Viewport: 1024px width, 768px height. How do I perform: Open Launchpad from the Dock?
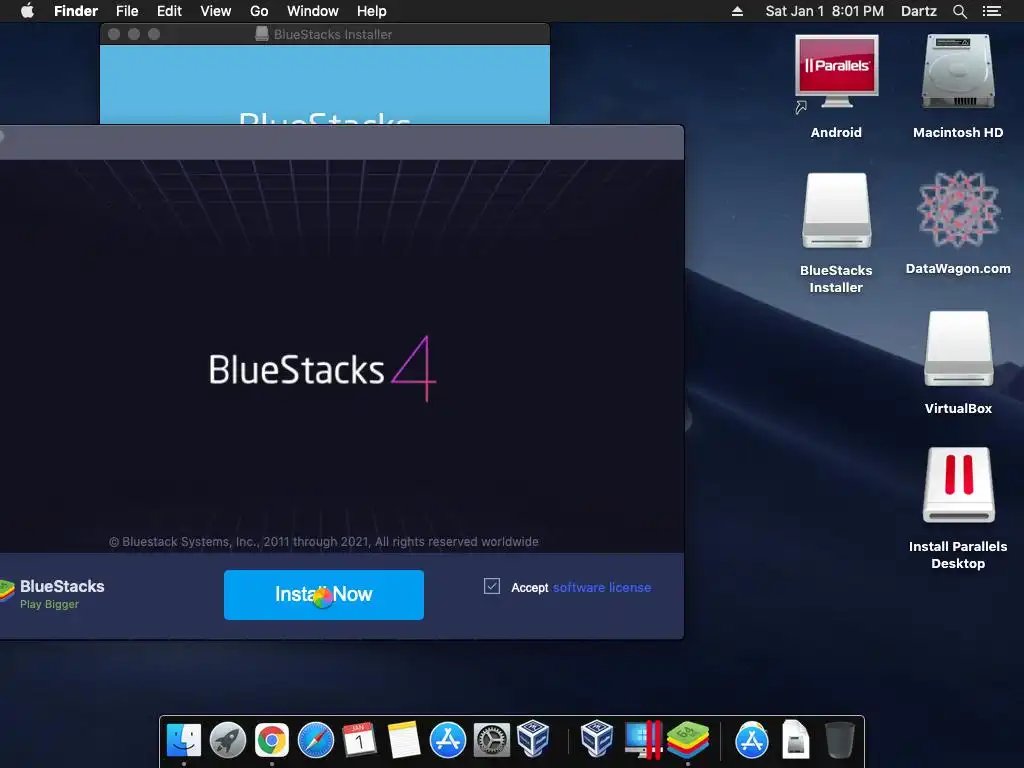point(228,740)
